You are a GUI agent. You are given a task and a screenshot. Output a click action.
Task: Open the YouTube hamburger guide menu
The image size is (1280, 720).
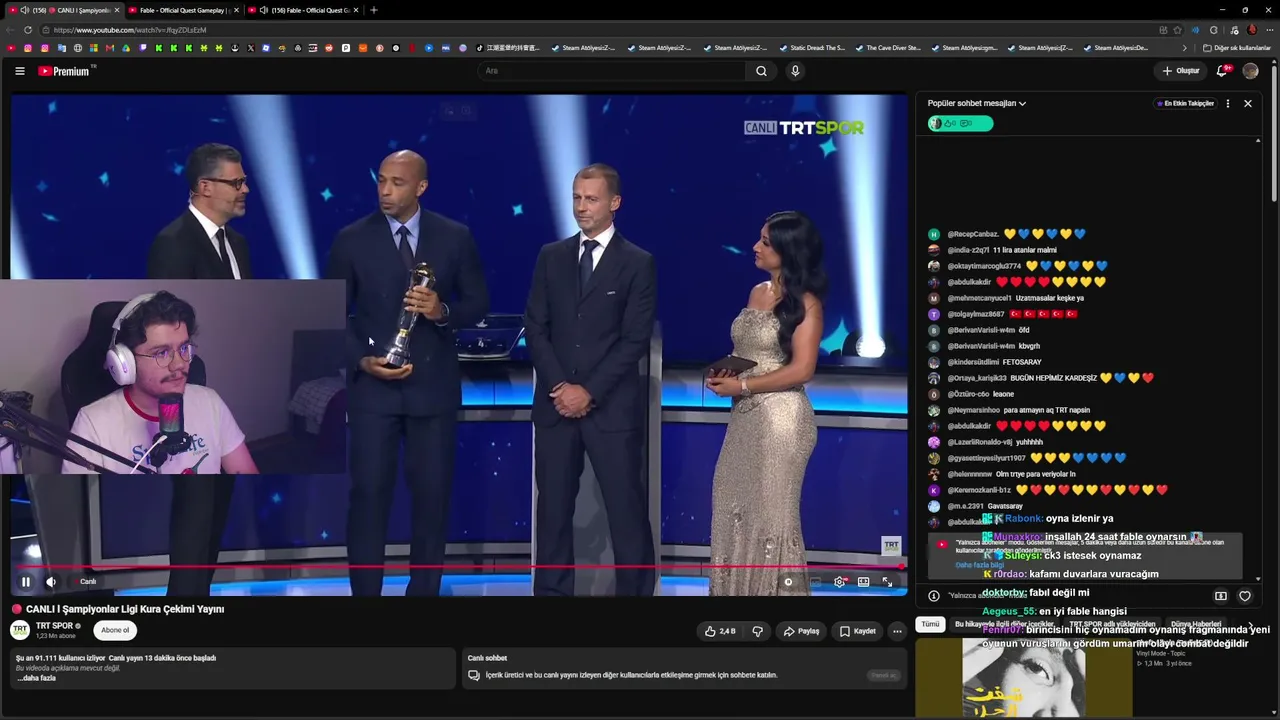click(19, 71)
